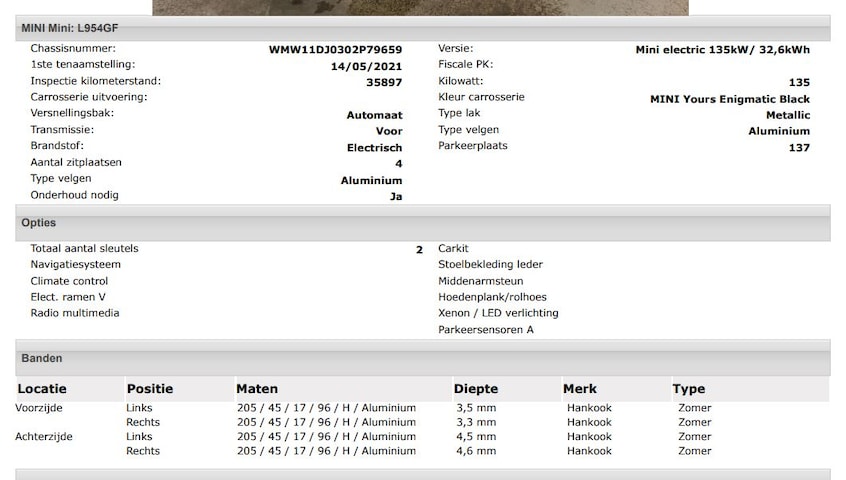The height and width of the screenshot is (480, 846).
Task: Click the Xenon / LED verlichting option
Action: (x=498, y=313)
